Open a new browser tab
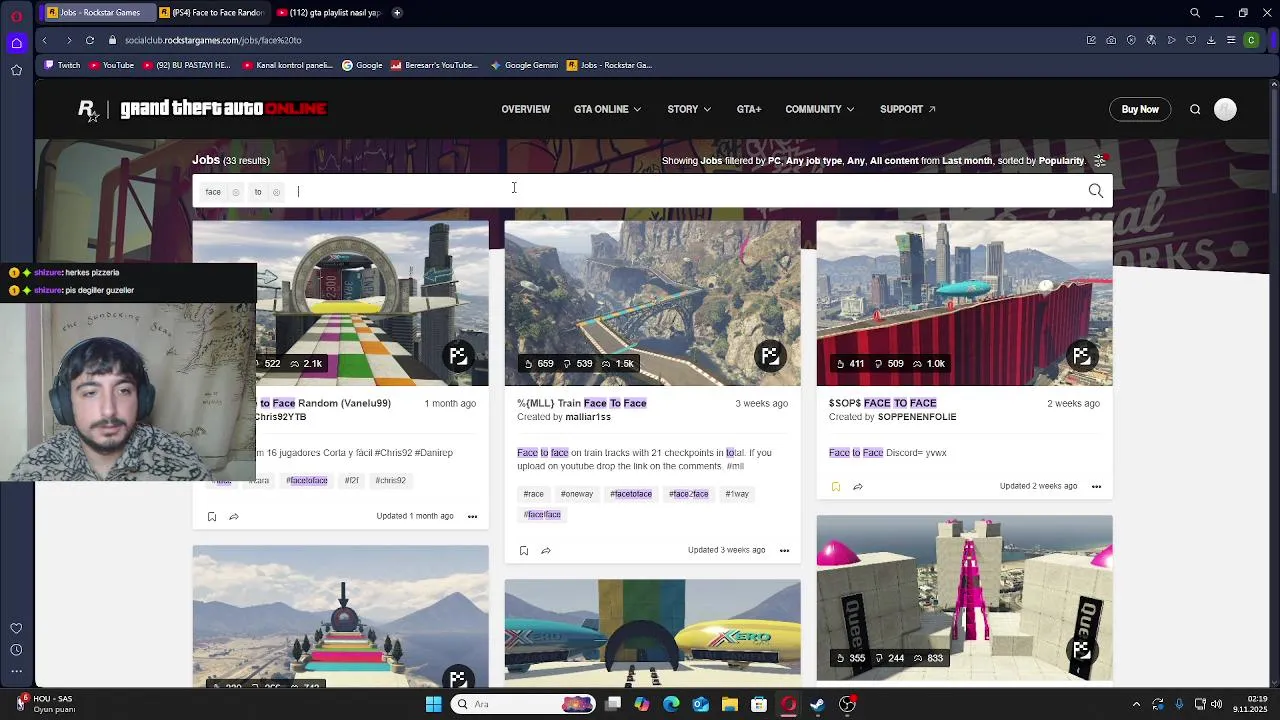The width and height of the screenshot is (1280, 720). [397, 13]
